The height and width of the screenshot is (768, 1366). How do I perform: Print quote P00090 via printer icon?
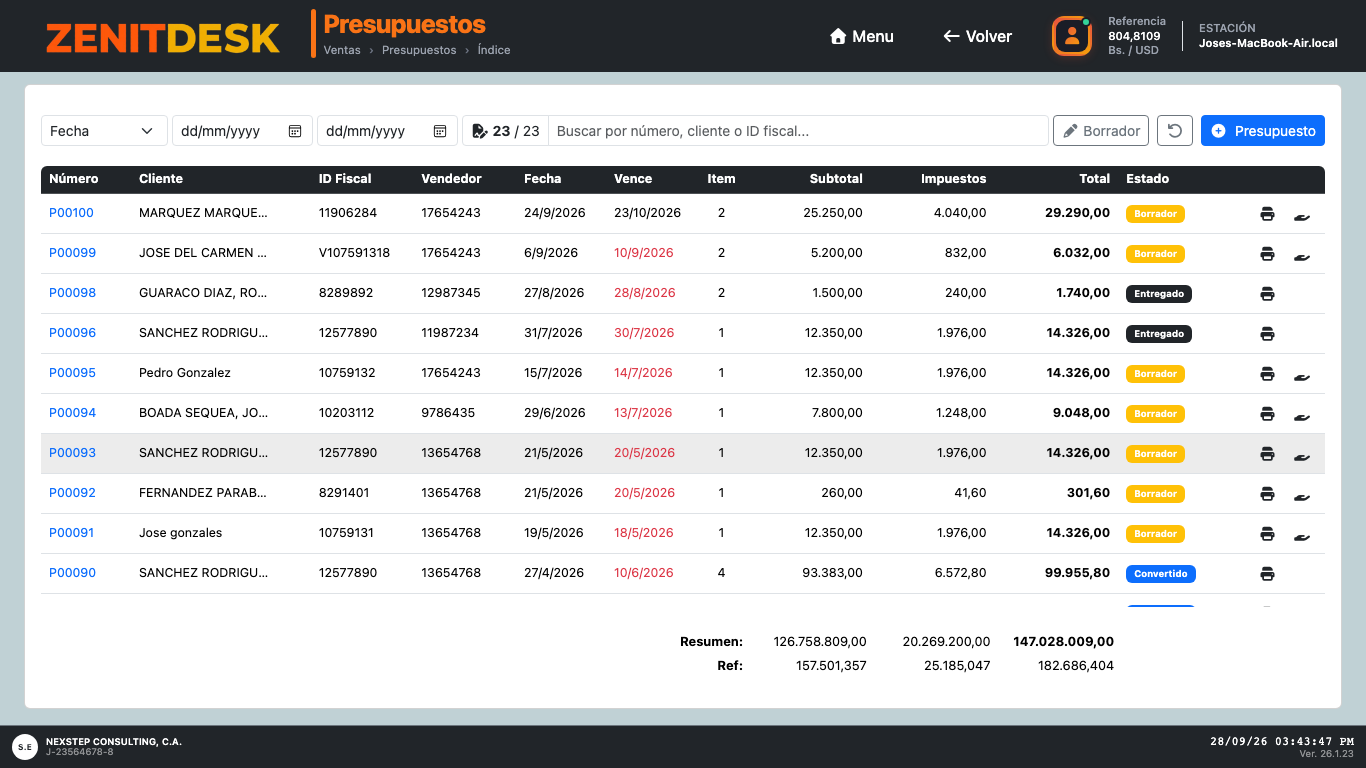pos(1267,573)
